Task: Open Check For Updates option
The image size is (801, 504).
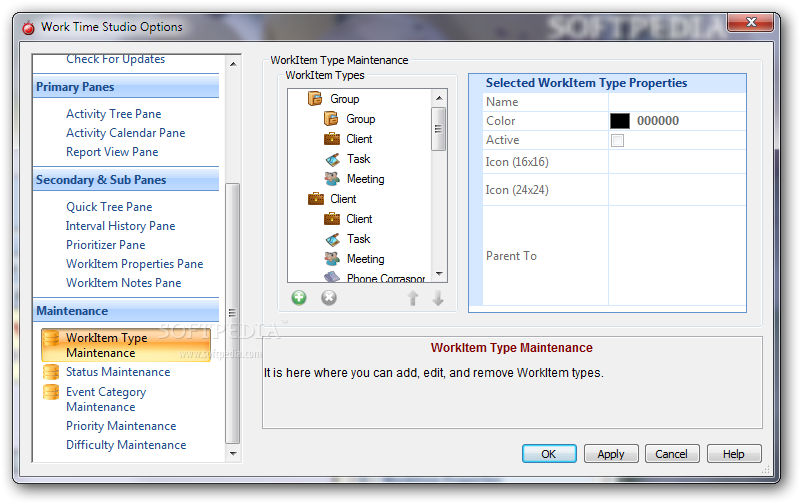Action: [x=115, y=59]
